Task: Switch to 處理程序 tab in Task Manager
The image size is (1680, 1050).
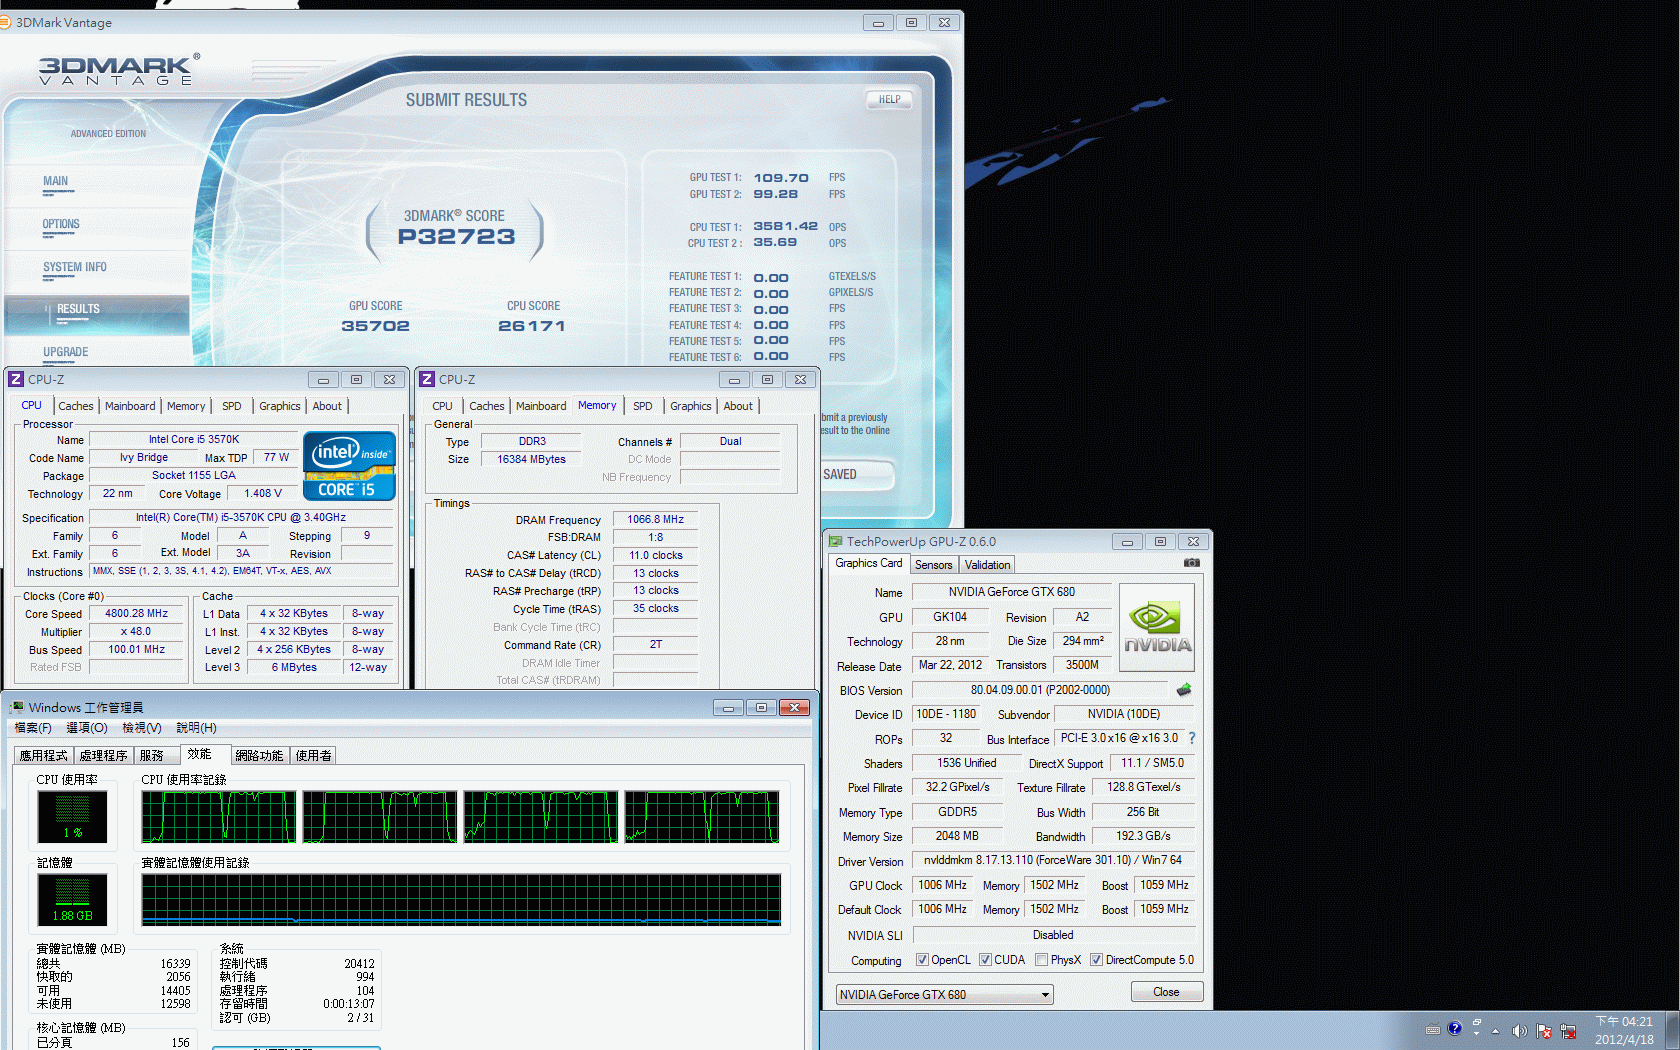Action: tap(104, 756)
